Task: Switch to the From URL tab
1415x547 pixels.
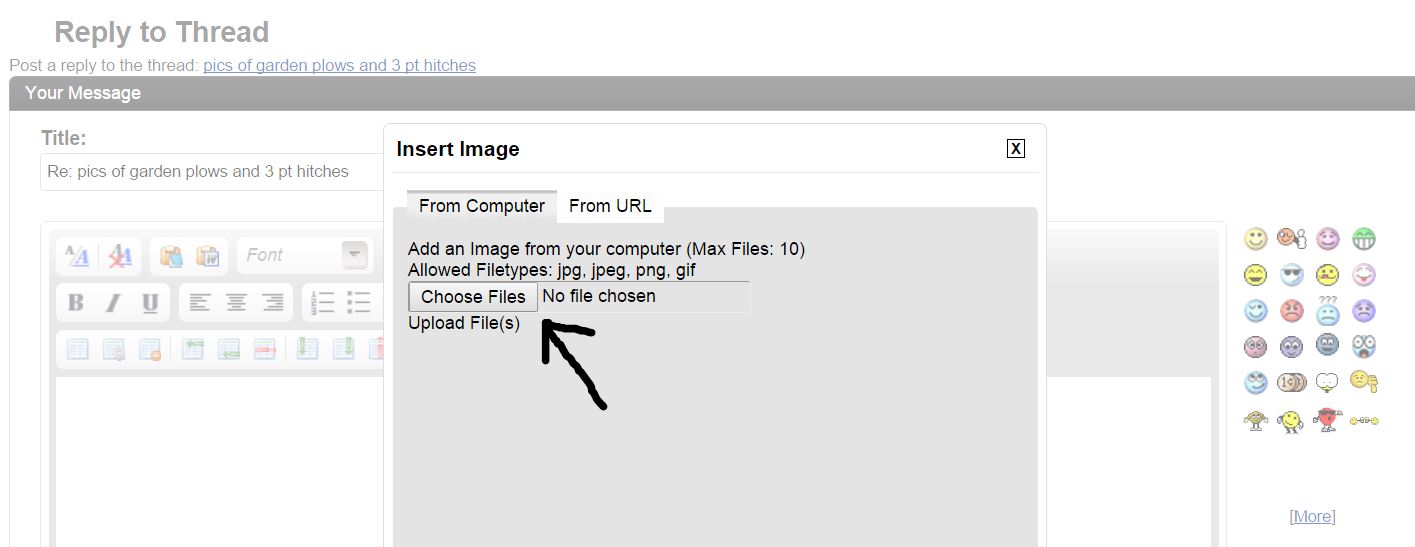Action: (x=610, y=206)
